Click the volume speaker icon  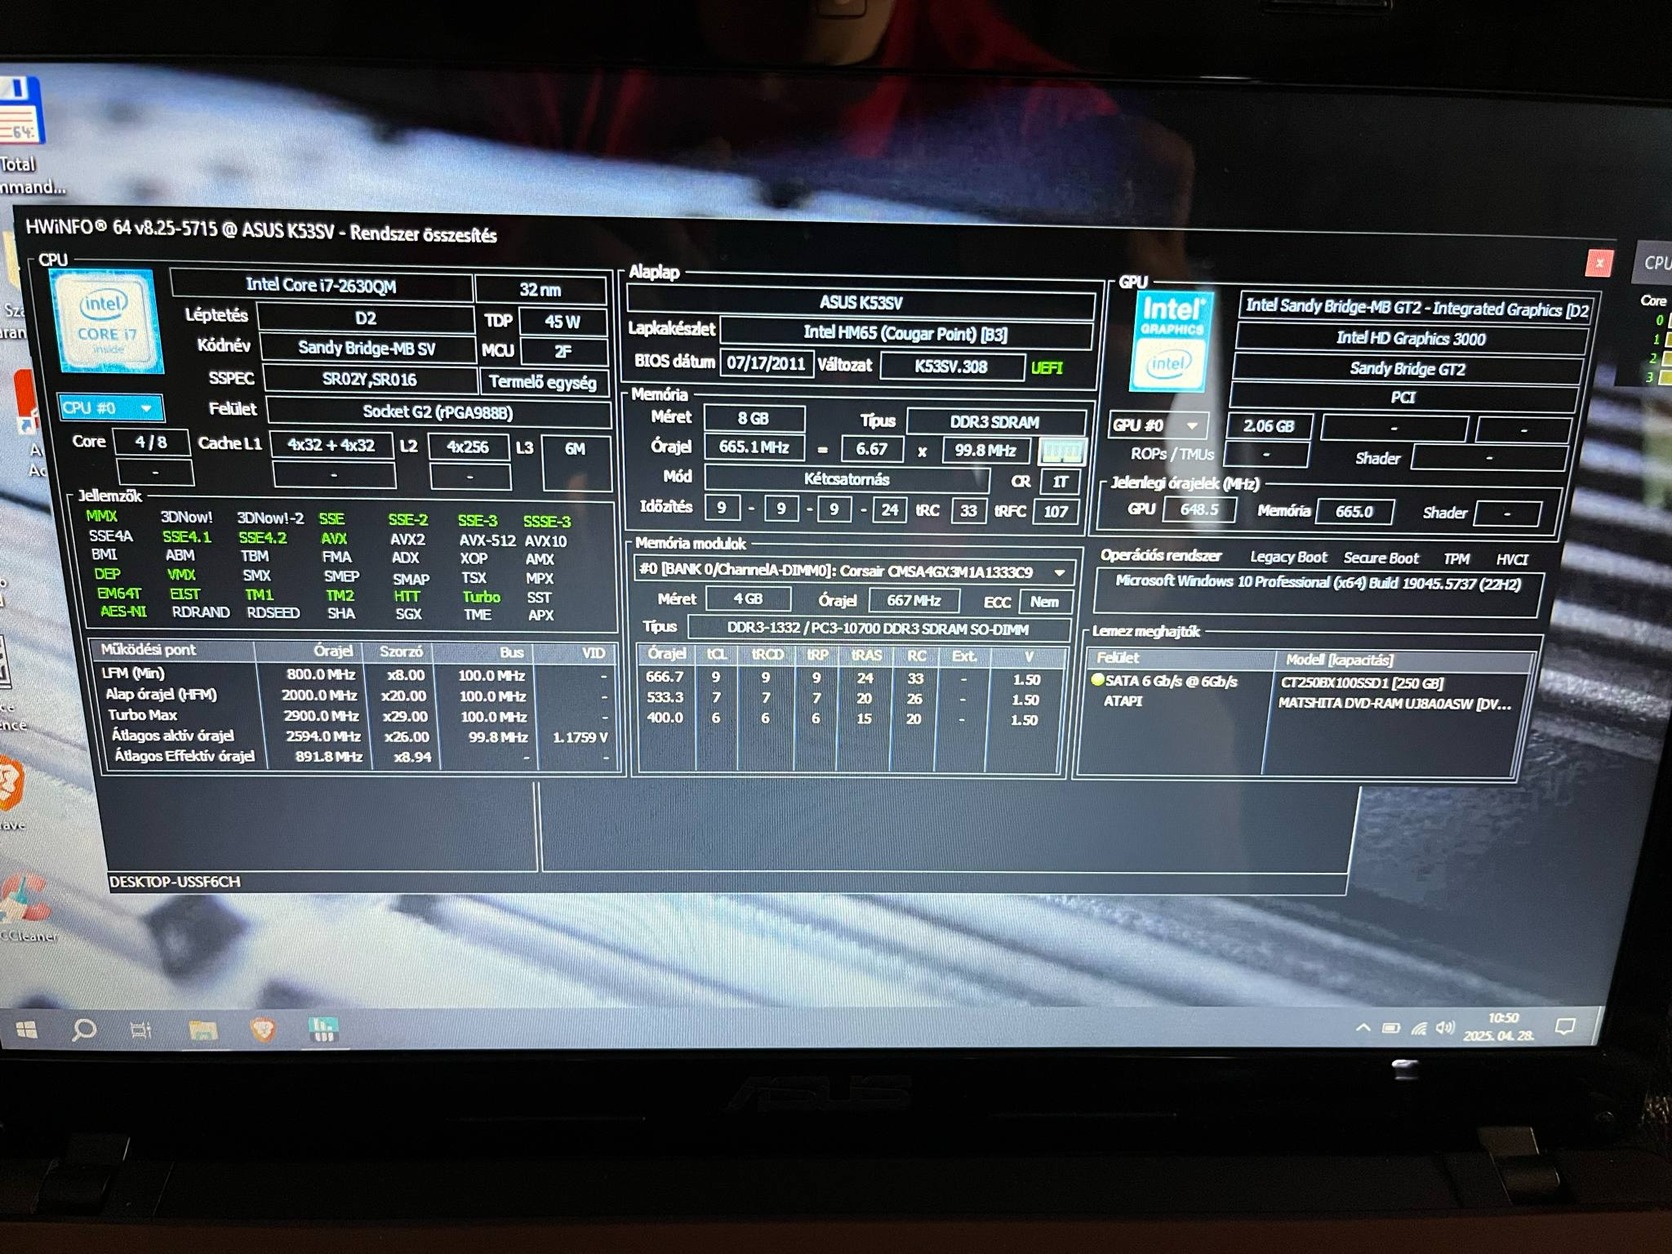(1444, 1027)
